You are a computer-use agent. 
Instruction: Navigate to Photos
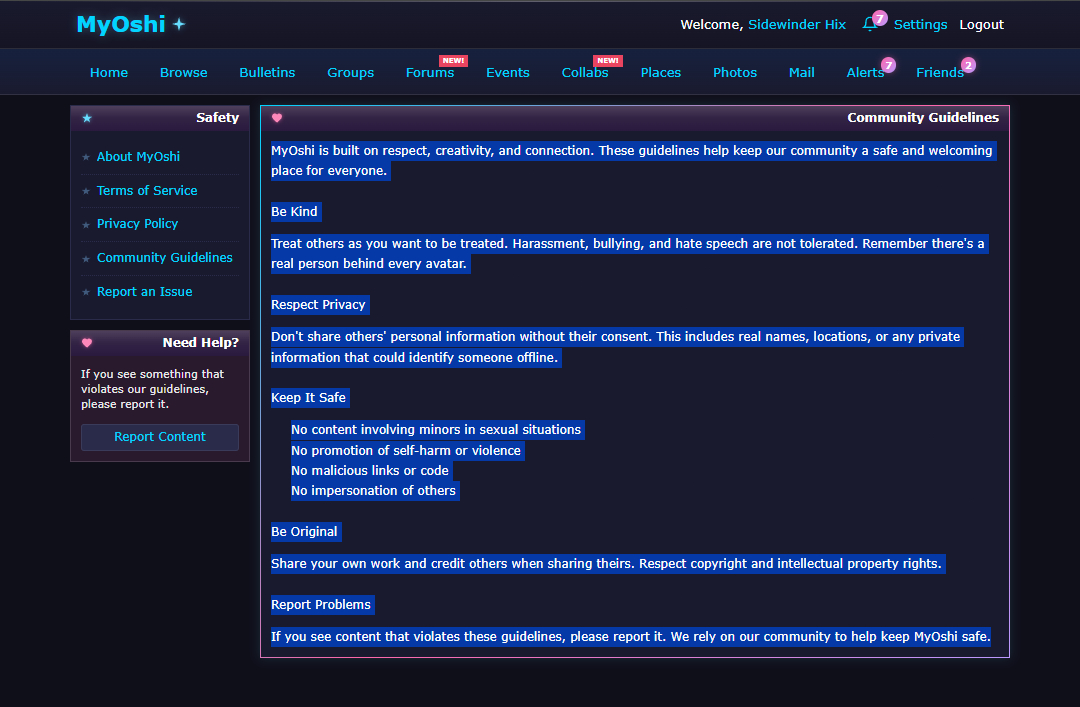pyautogui.click(x=735, y=73)
